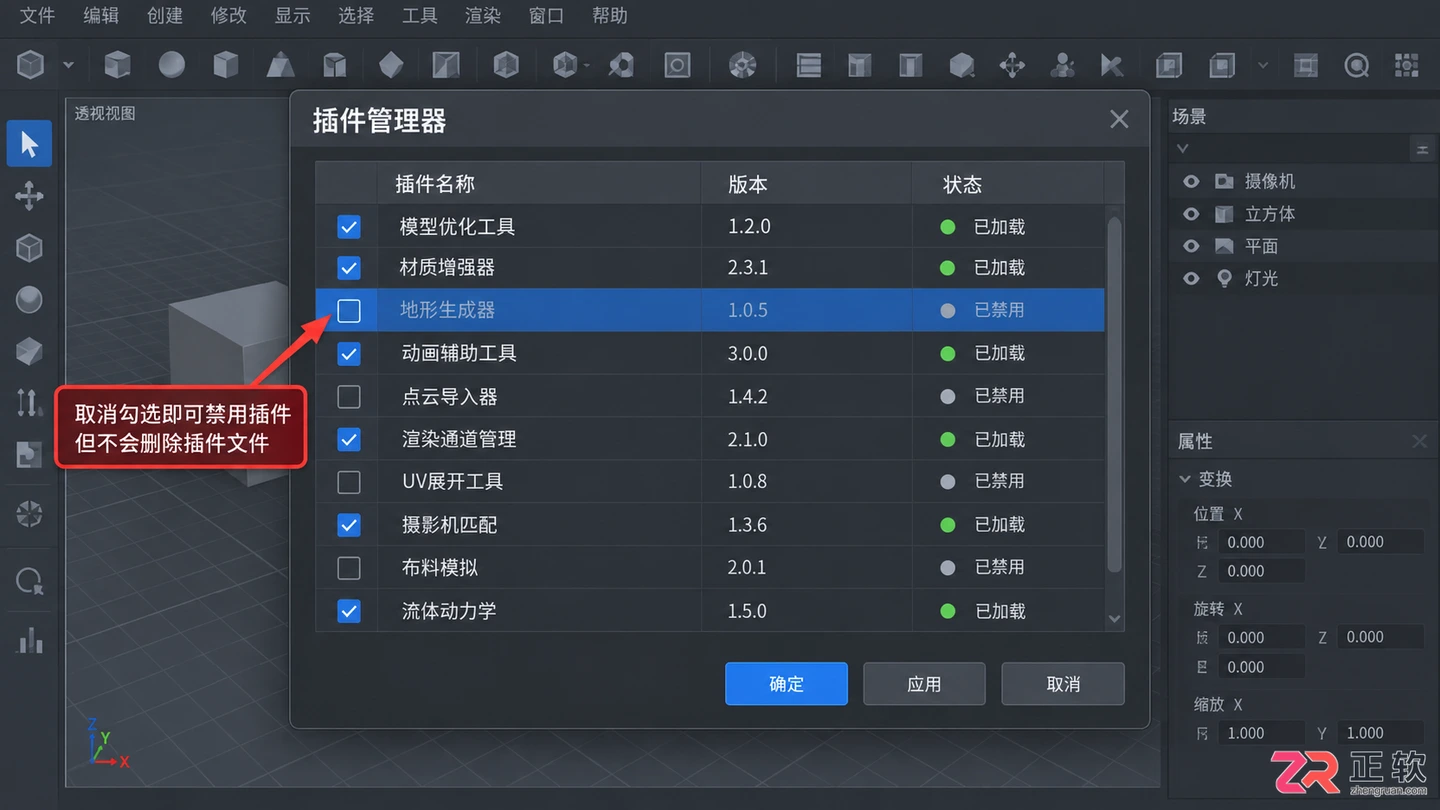Click the rotate search icon in left sidebar
Viewport: 1440px width, 810px height.
pos(30,581)
